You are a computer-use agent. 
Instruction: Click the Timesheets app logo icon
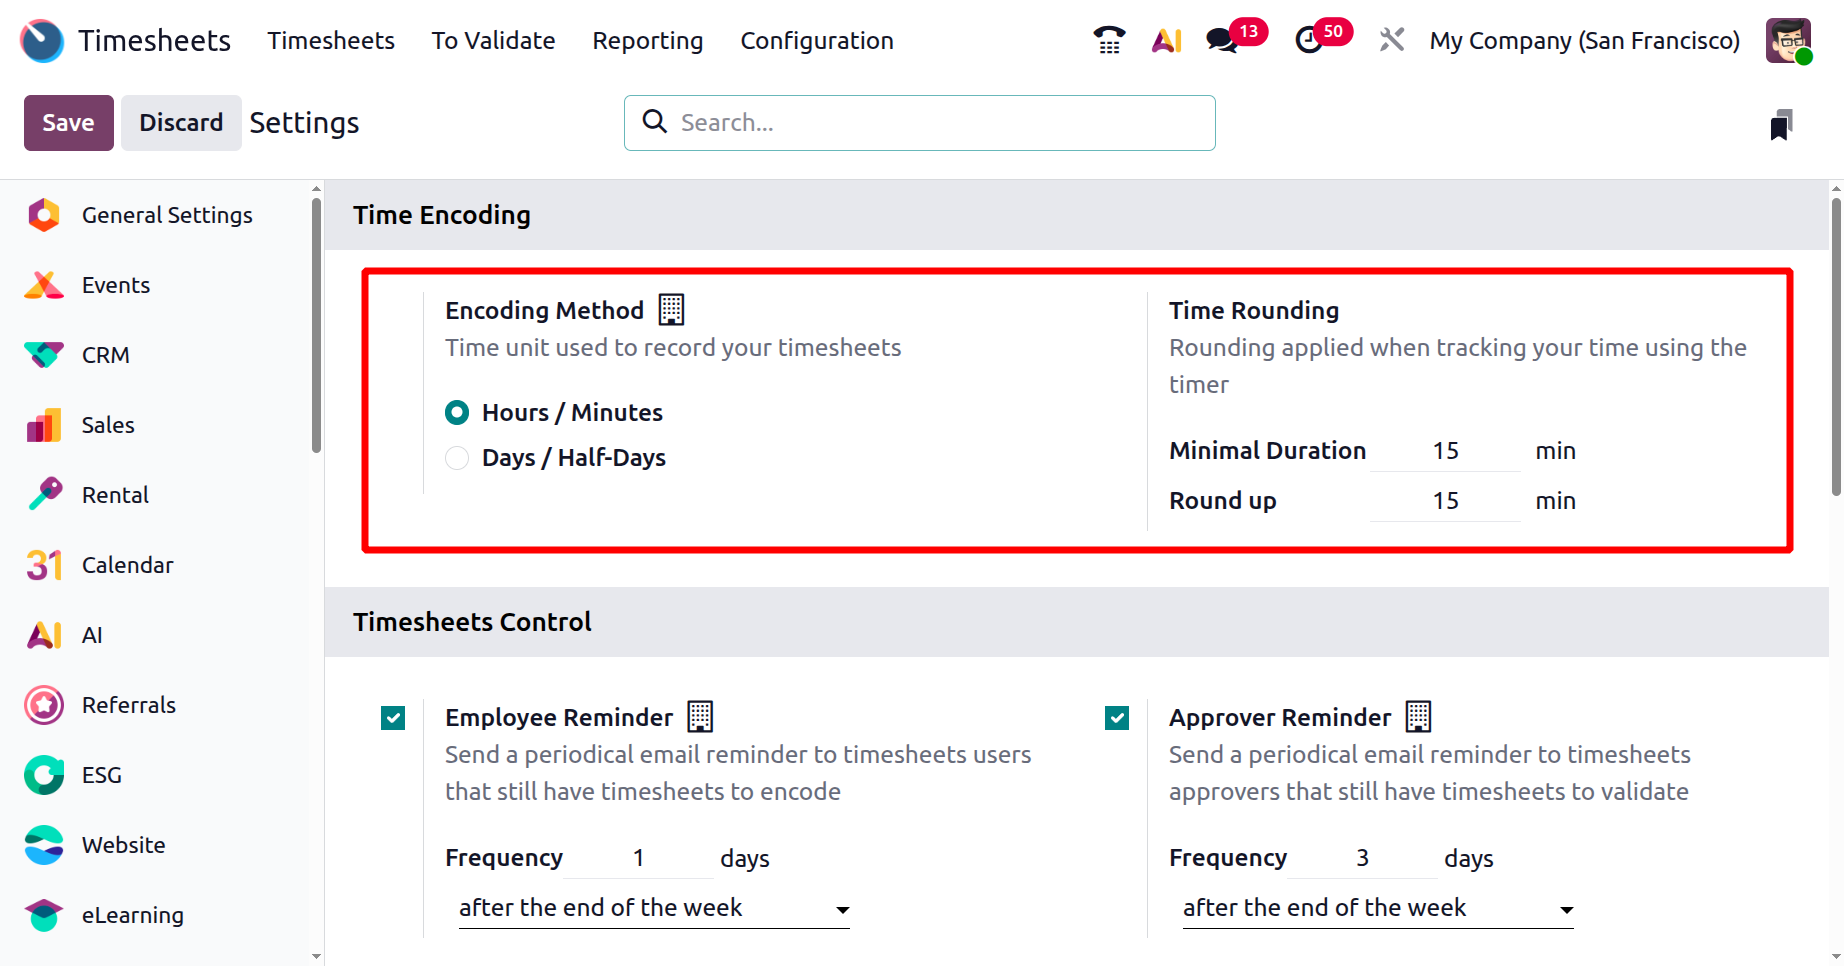click(42, 40)
